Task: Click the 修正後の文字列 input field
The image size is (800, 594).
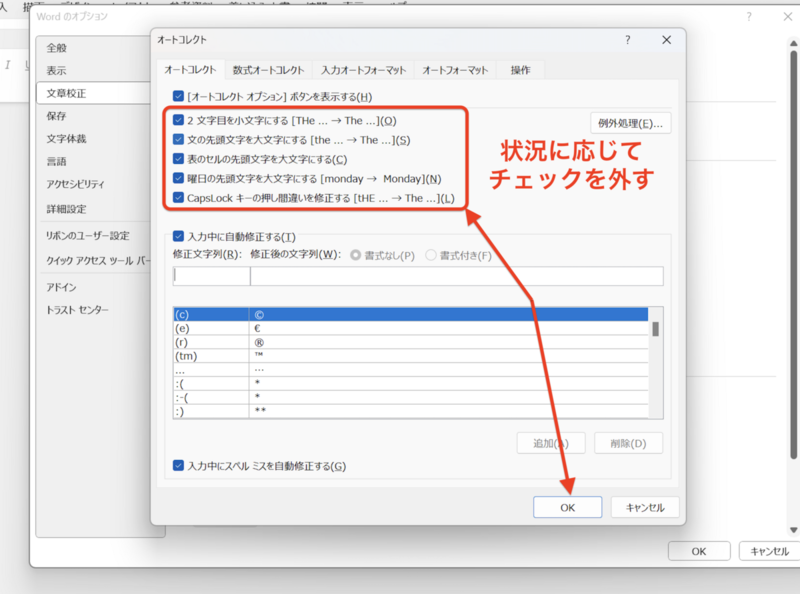Action: (x=457, y=276)
